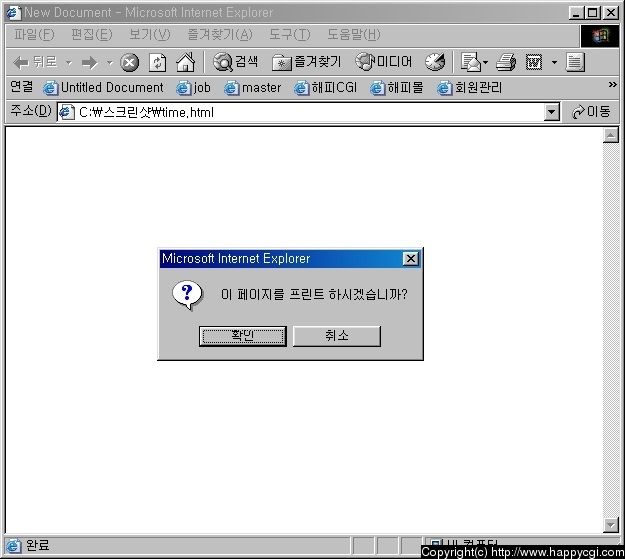Click the scrollbar down arrow
Viewport: 625px width, 559px height.
click(611, 524)
